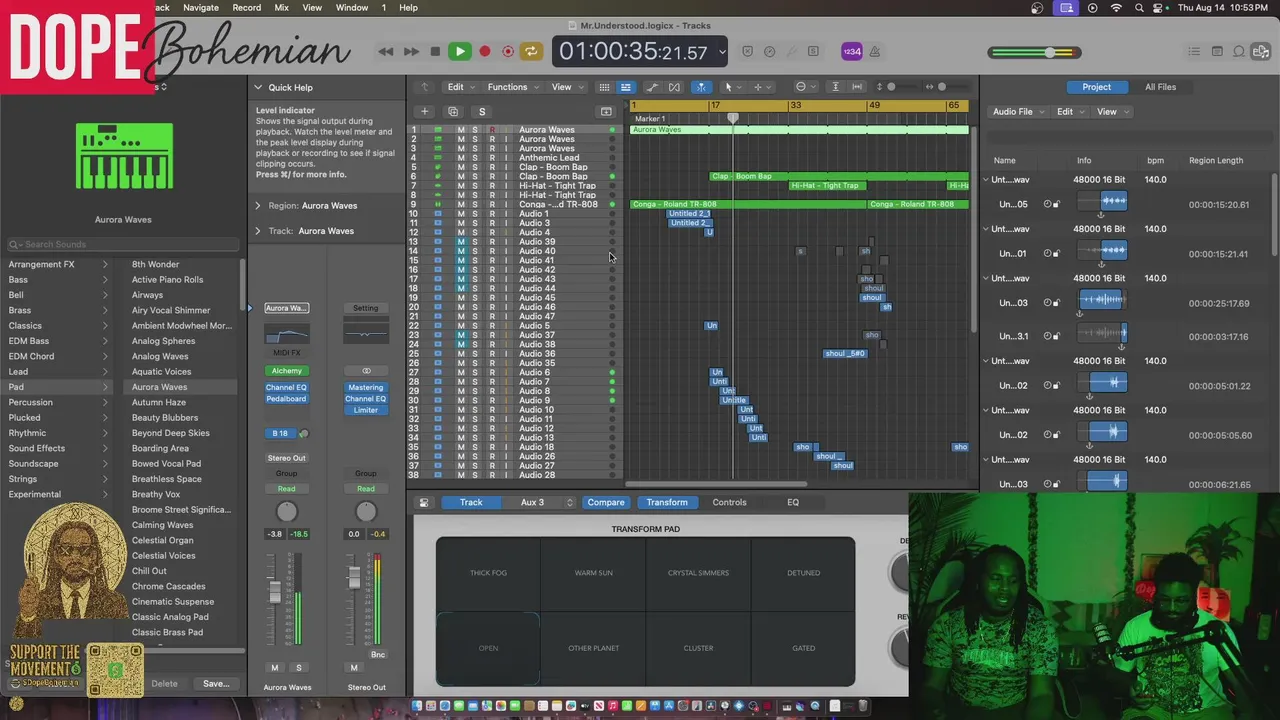Screen dimensions: 1280x720
Task: Click the Compare button in Smart Controls
Action: 606,503
